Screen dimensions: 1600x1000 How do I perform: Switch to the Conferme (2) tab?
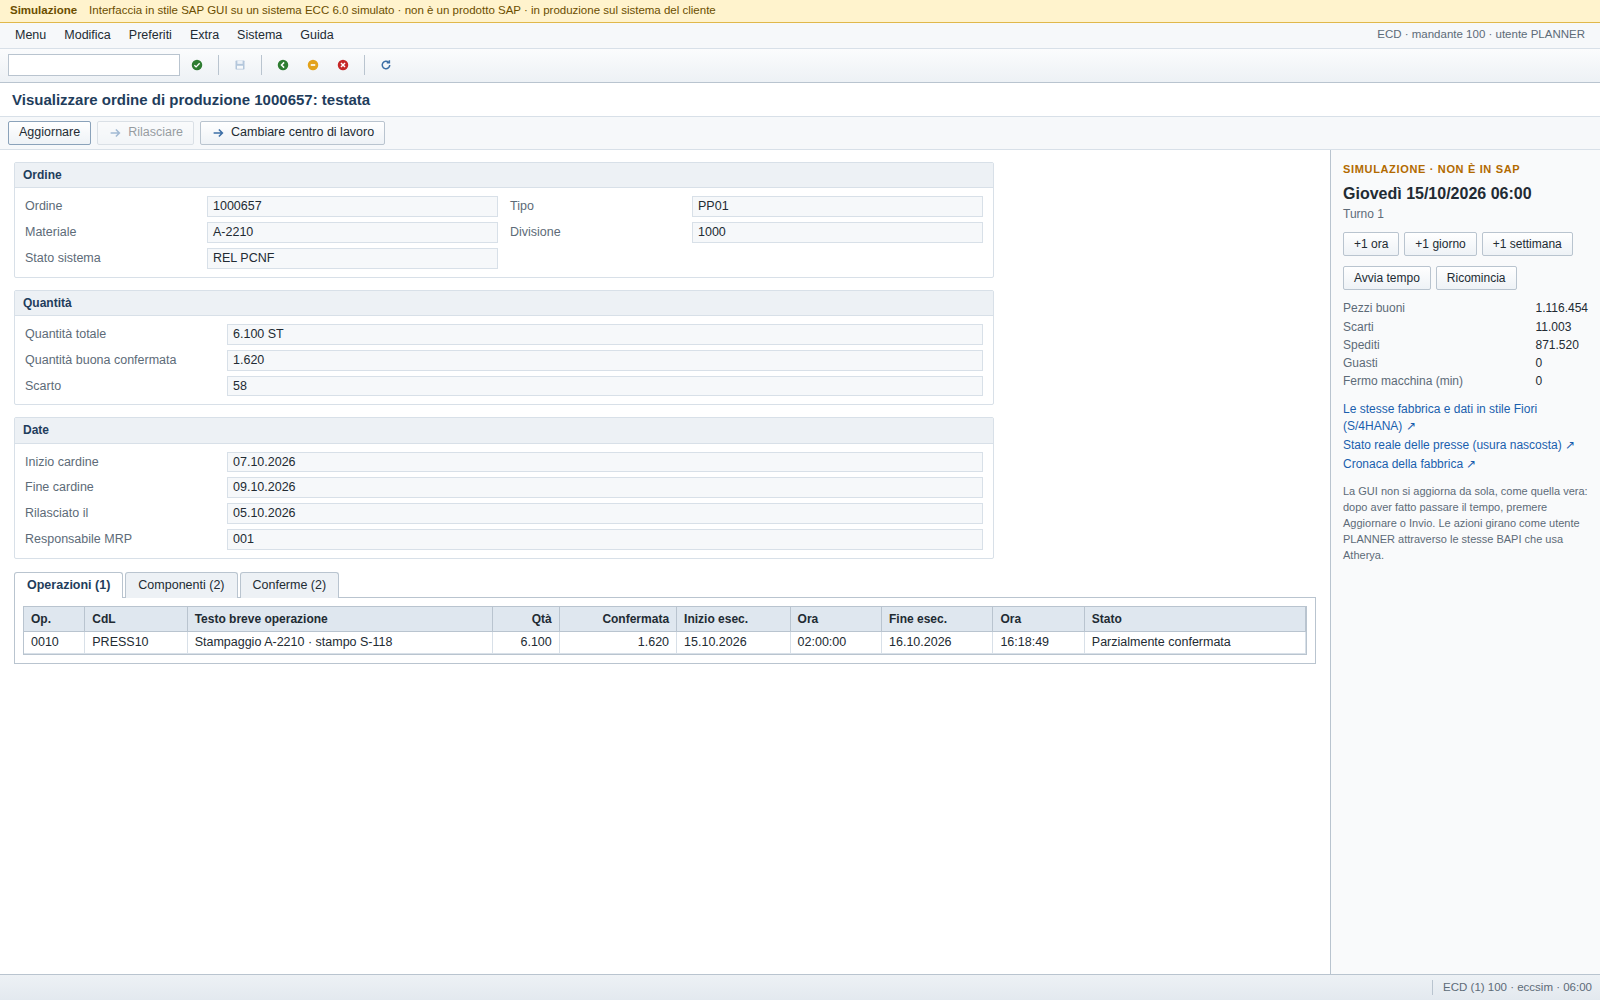pos(289,585)
